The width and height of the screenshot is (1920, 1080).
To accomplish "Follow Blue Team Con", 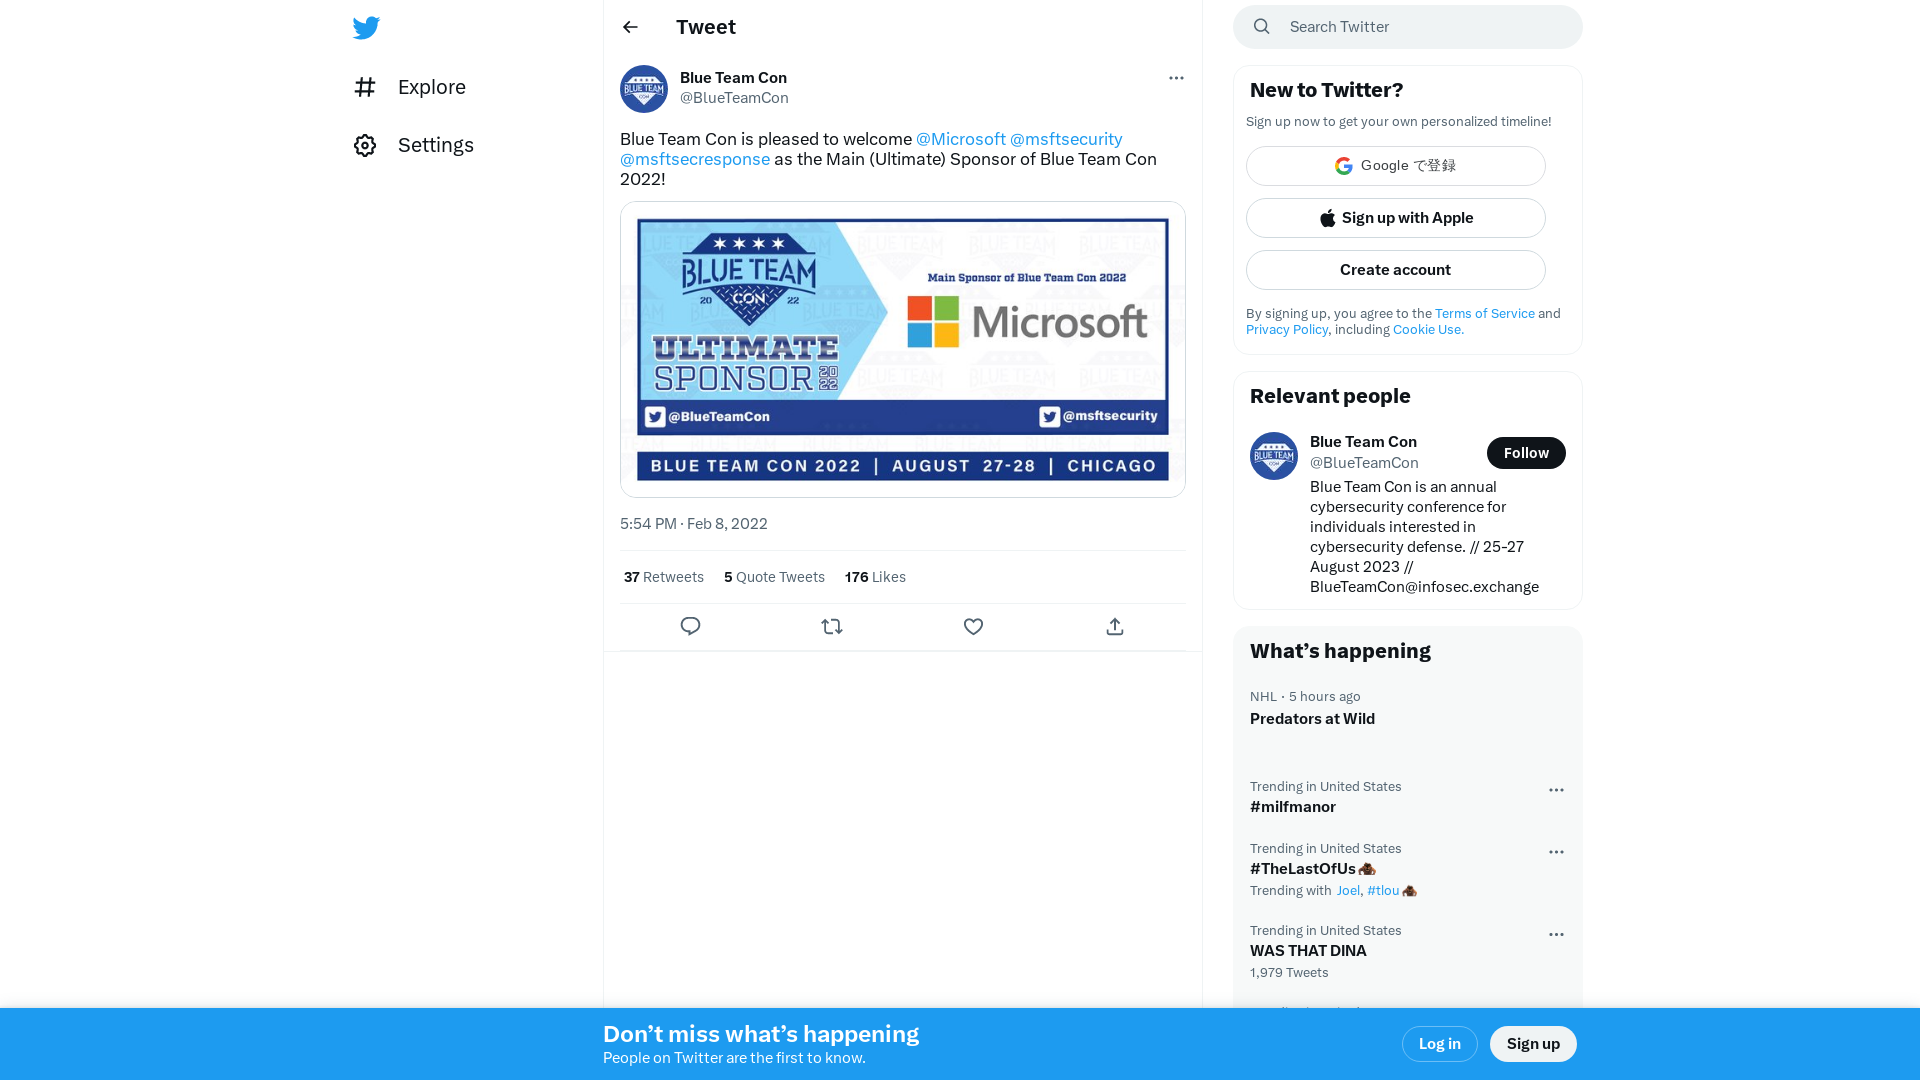I will click(1526, 453).
